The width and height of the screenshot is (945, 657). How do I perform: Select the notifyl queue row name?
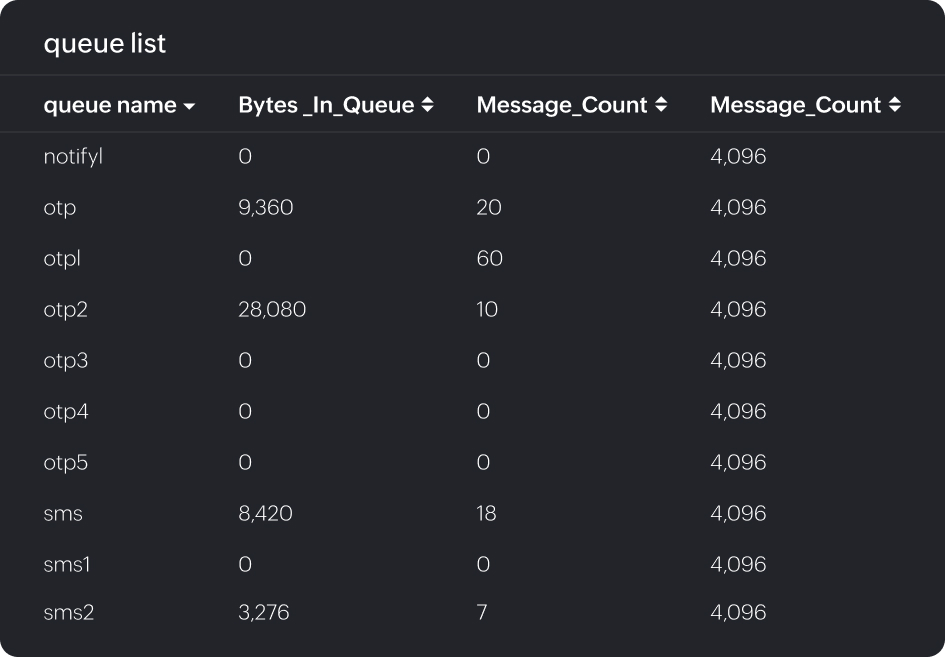pyautogui.click(x=73, y=157)
